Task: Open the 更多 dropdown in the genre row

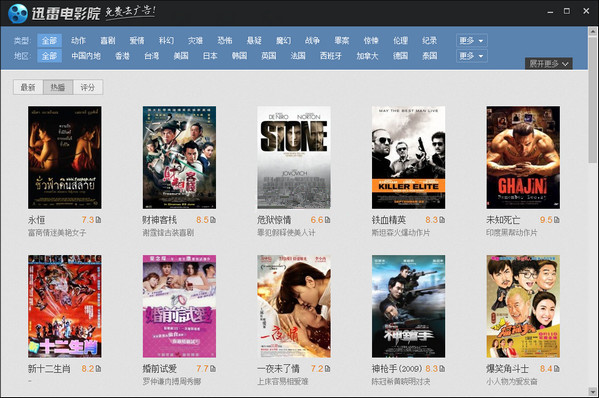Action: pyautogui.click(x=471, y=40)
